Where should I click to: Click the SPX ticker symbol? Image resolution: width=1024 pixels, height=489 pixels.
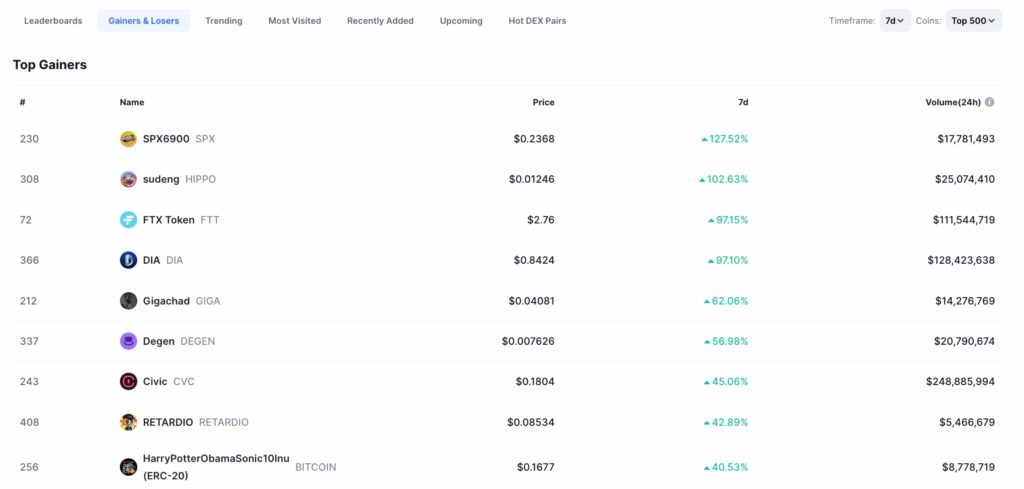point(205,139)
